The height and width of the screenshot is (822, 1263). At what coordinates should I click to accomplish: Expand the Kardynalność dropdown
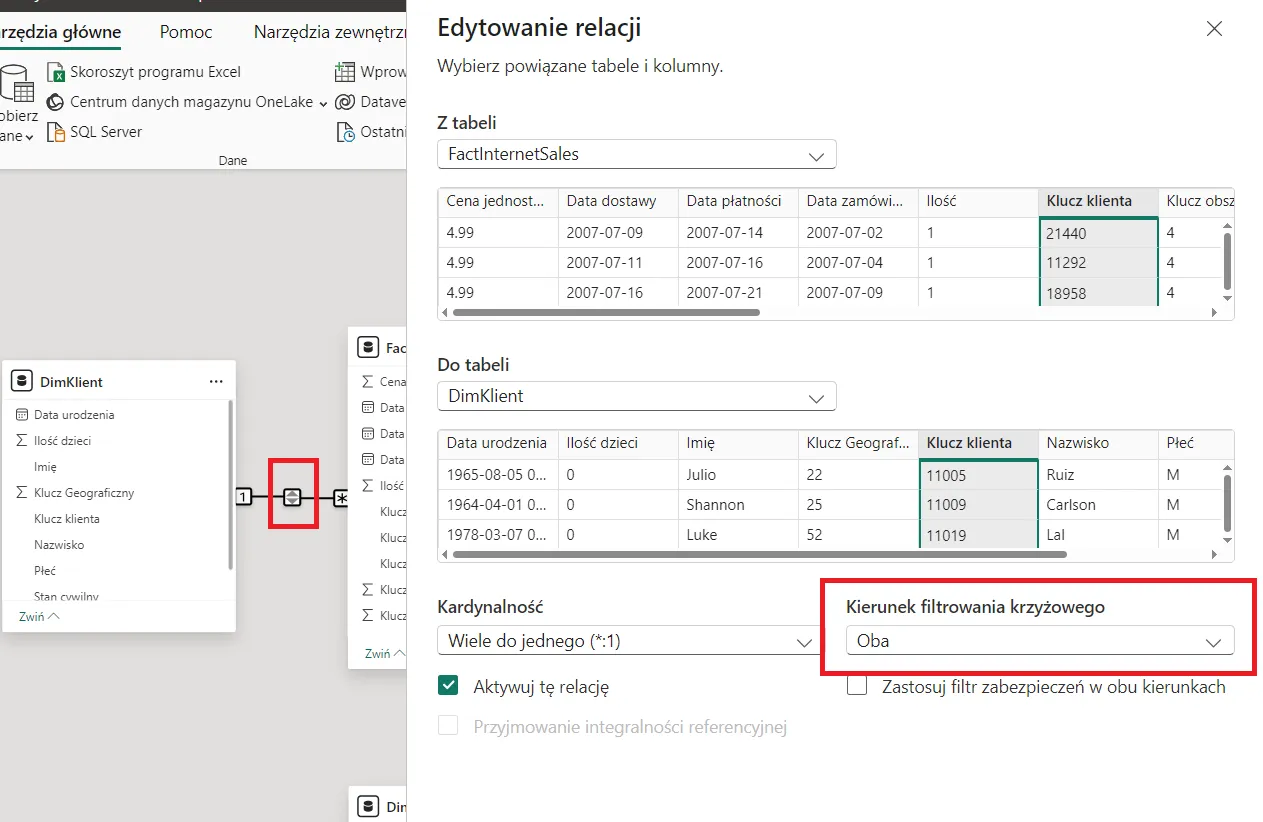point(628,641)
